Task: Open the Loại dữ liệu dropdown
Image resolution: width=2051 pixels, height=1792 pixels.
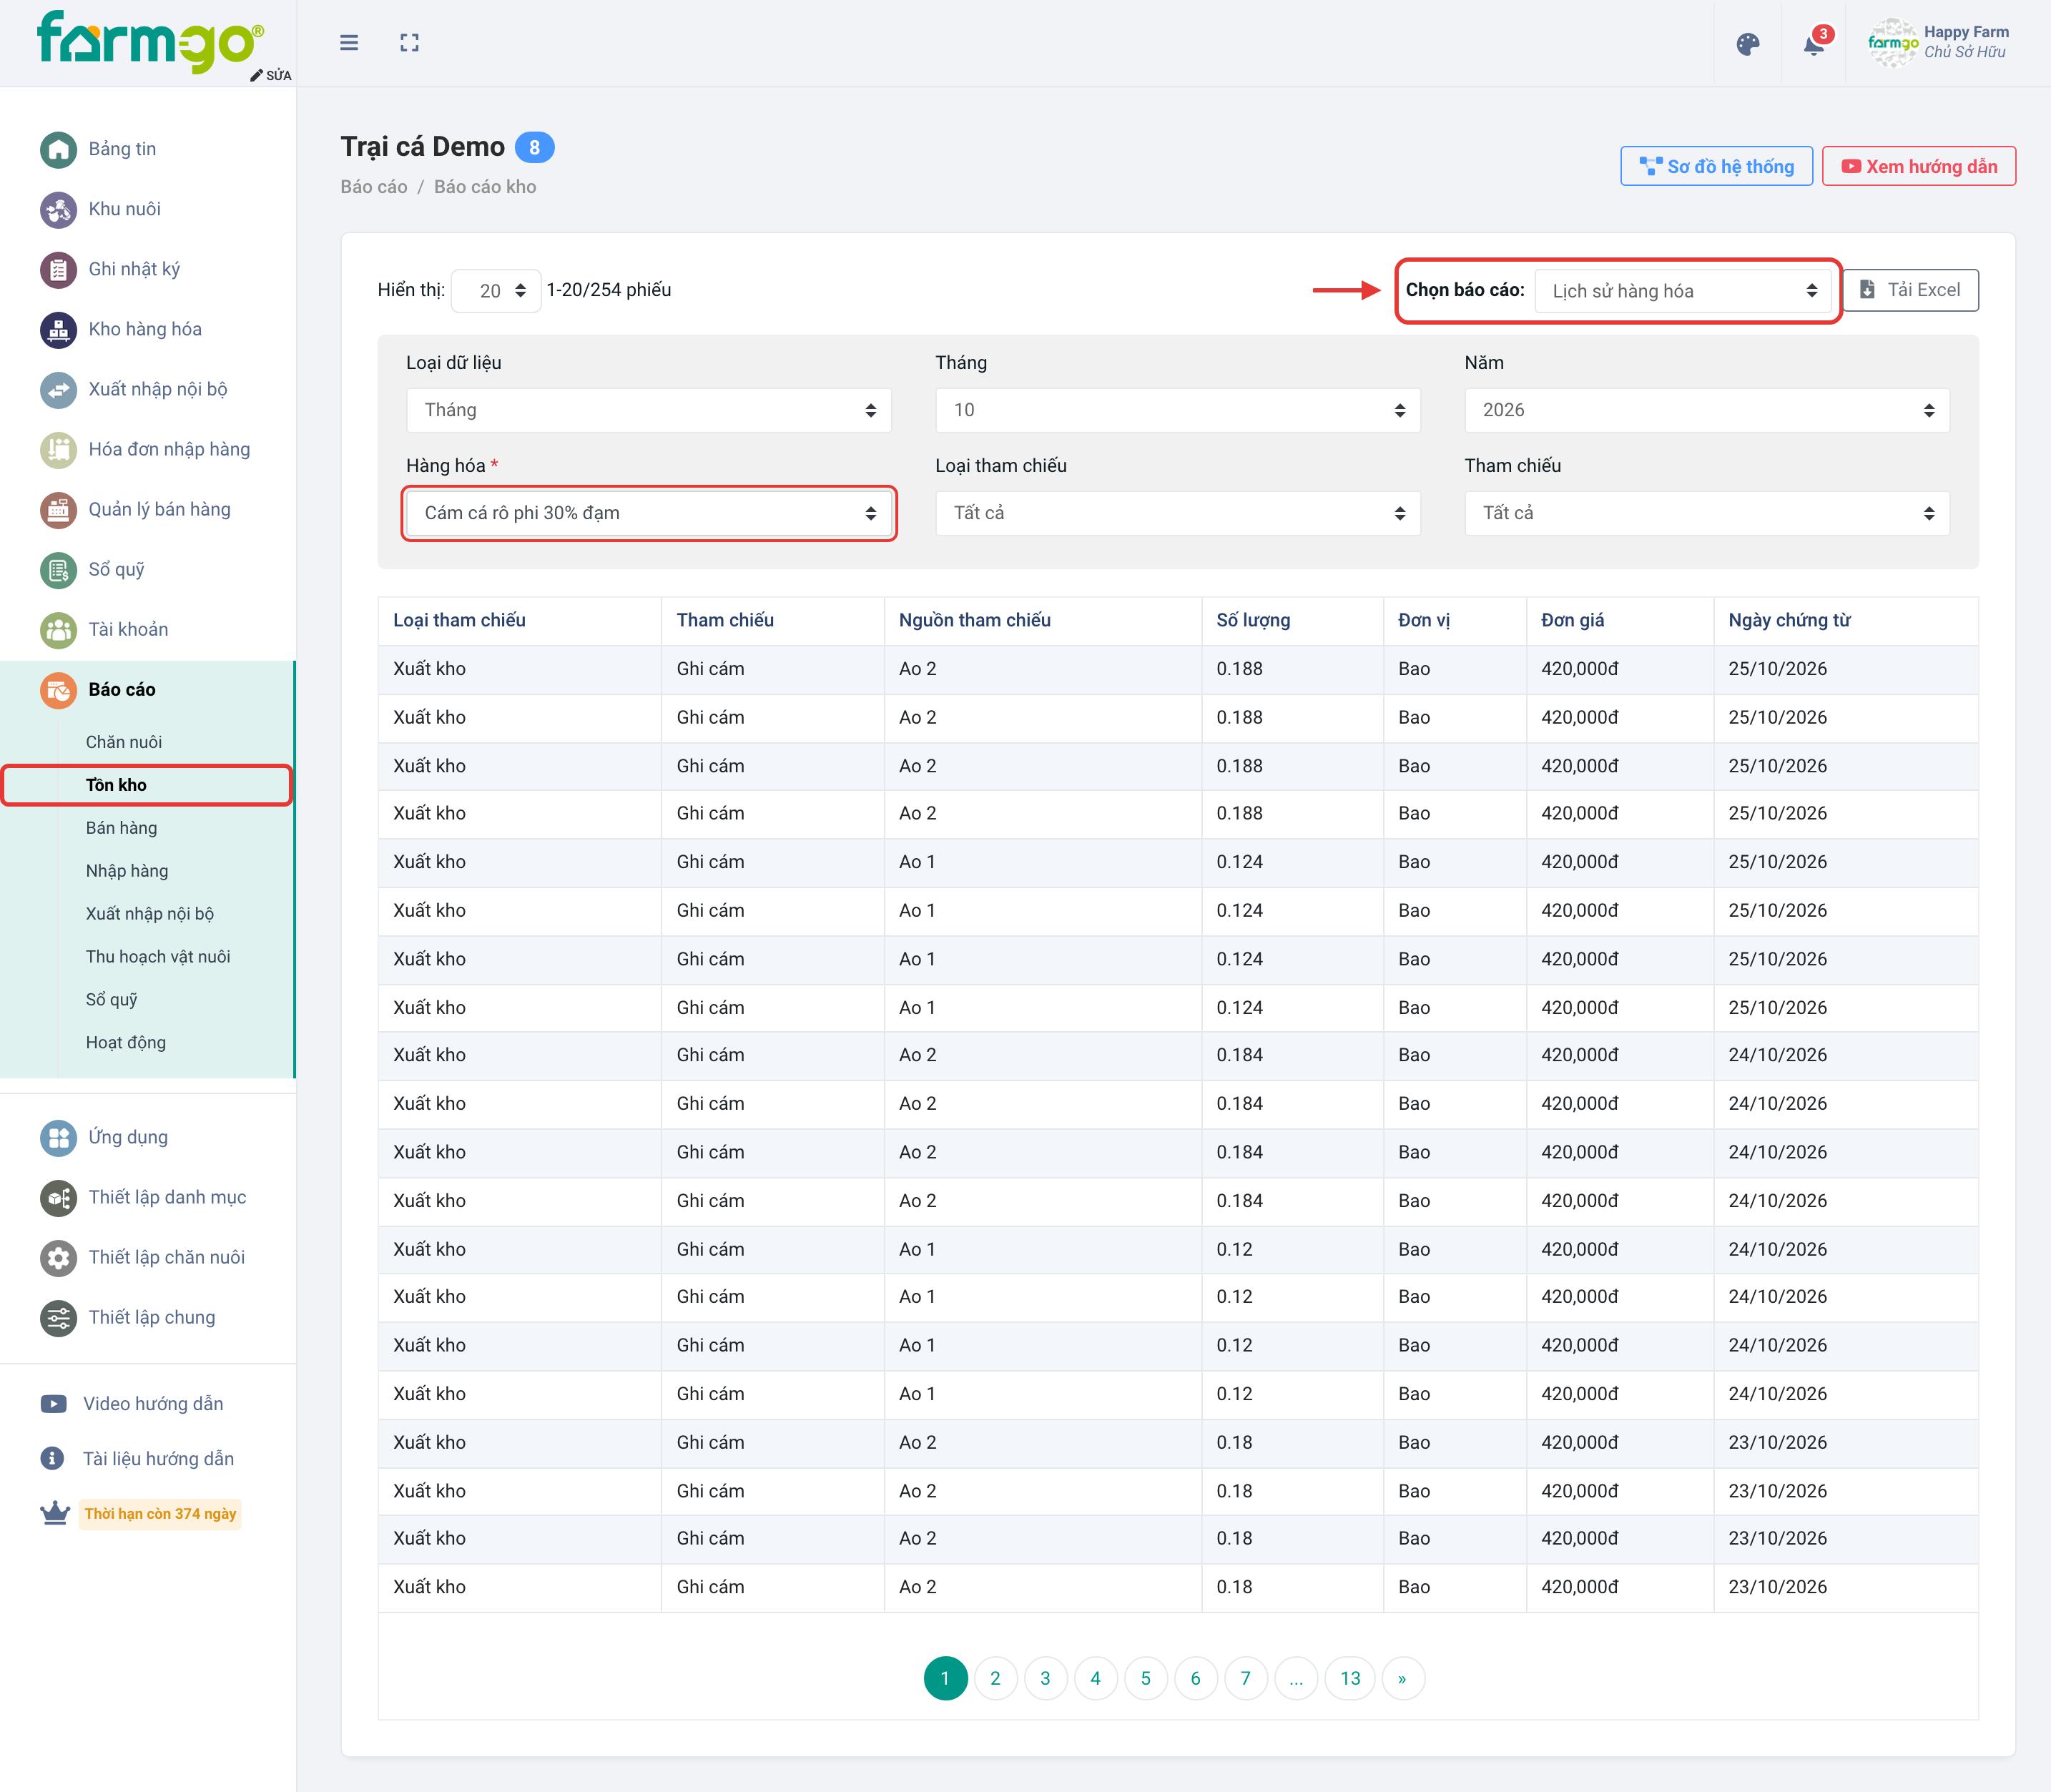Action: 648,410
